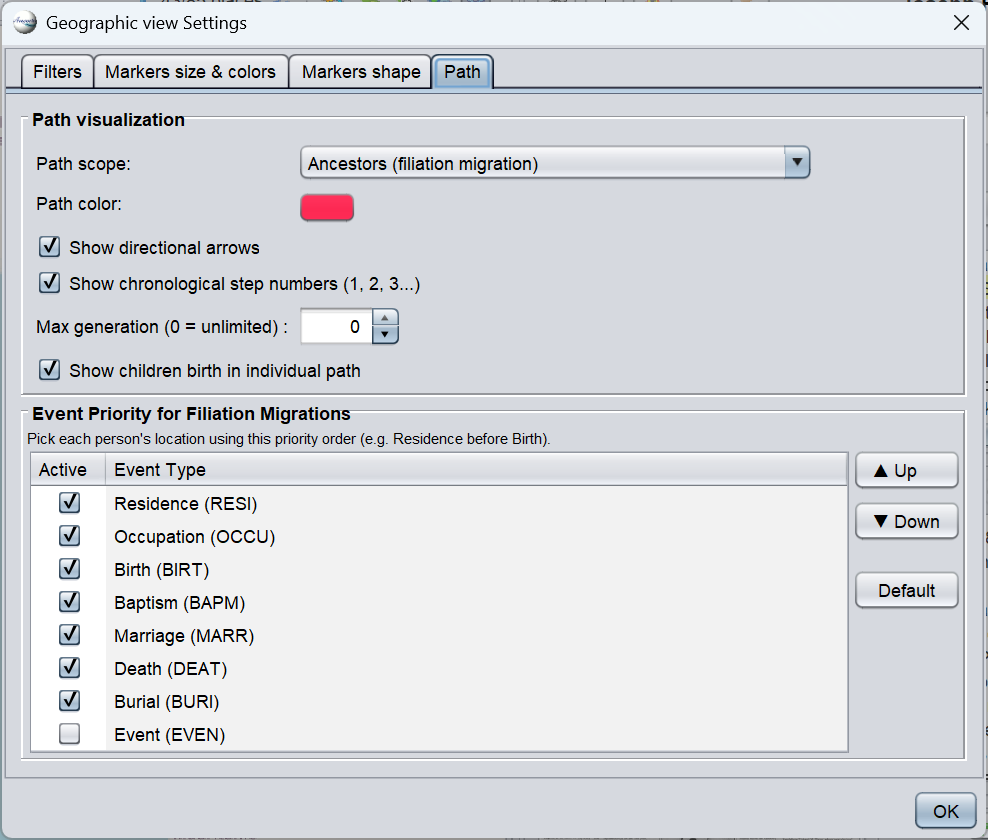Uncheck Death (DEAT) active checkbox
Screen dimensions: 988x840
click(69, 668)
